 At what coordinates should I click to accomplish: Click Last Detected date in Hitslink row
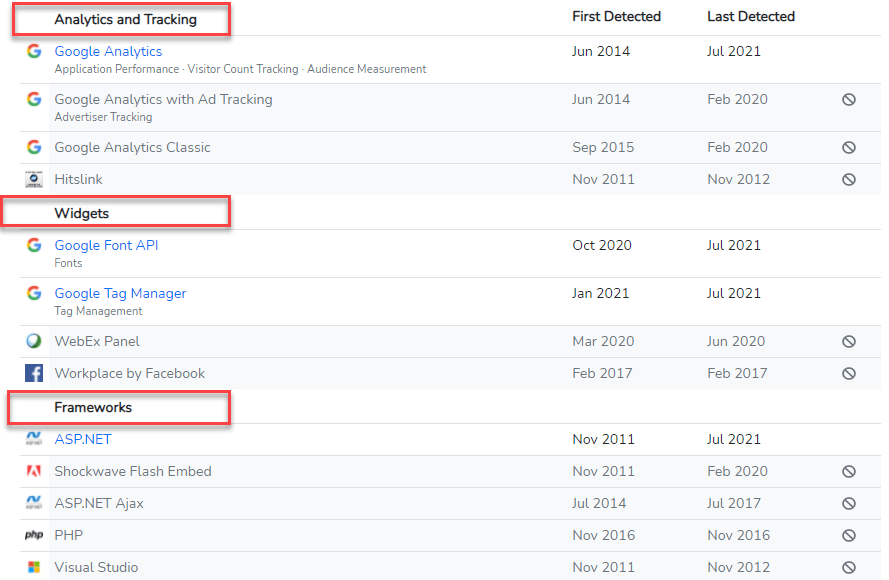pos(739,179)
